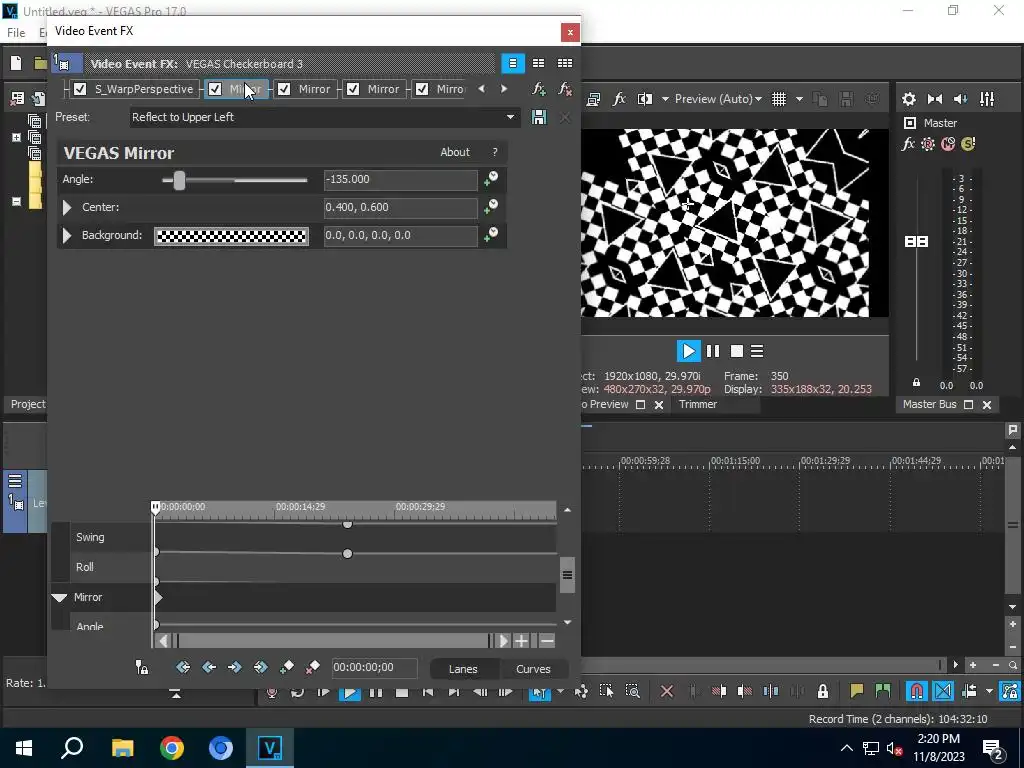Disable the first Mirror effect checkbox

(x=215, y=89)
